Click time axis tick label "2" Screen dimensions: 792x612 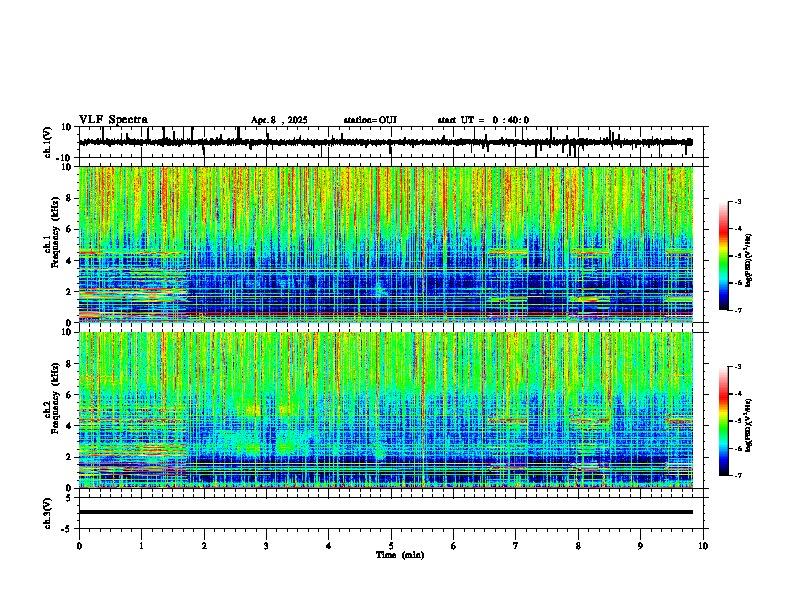pos(204,546)
